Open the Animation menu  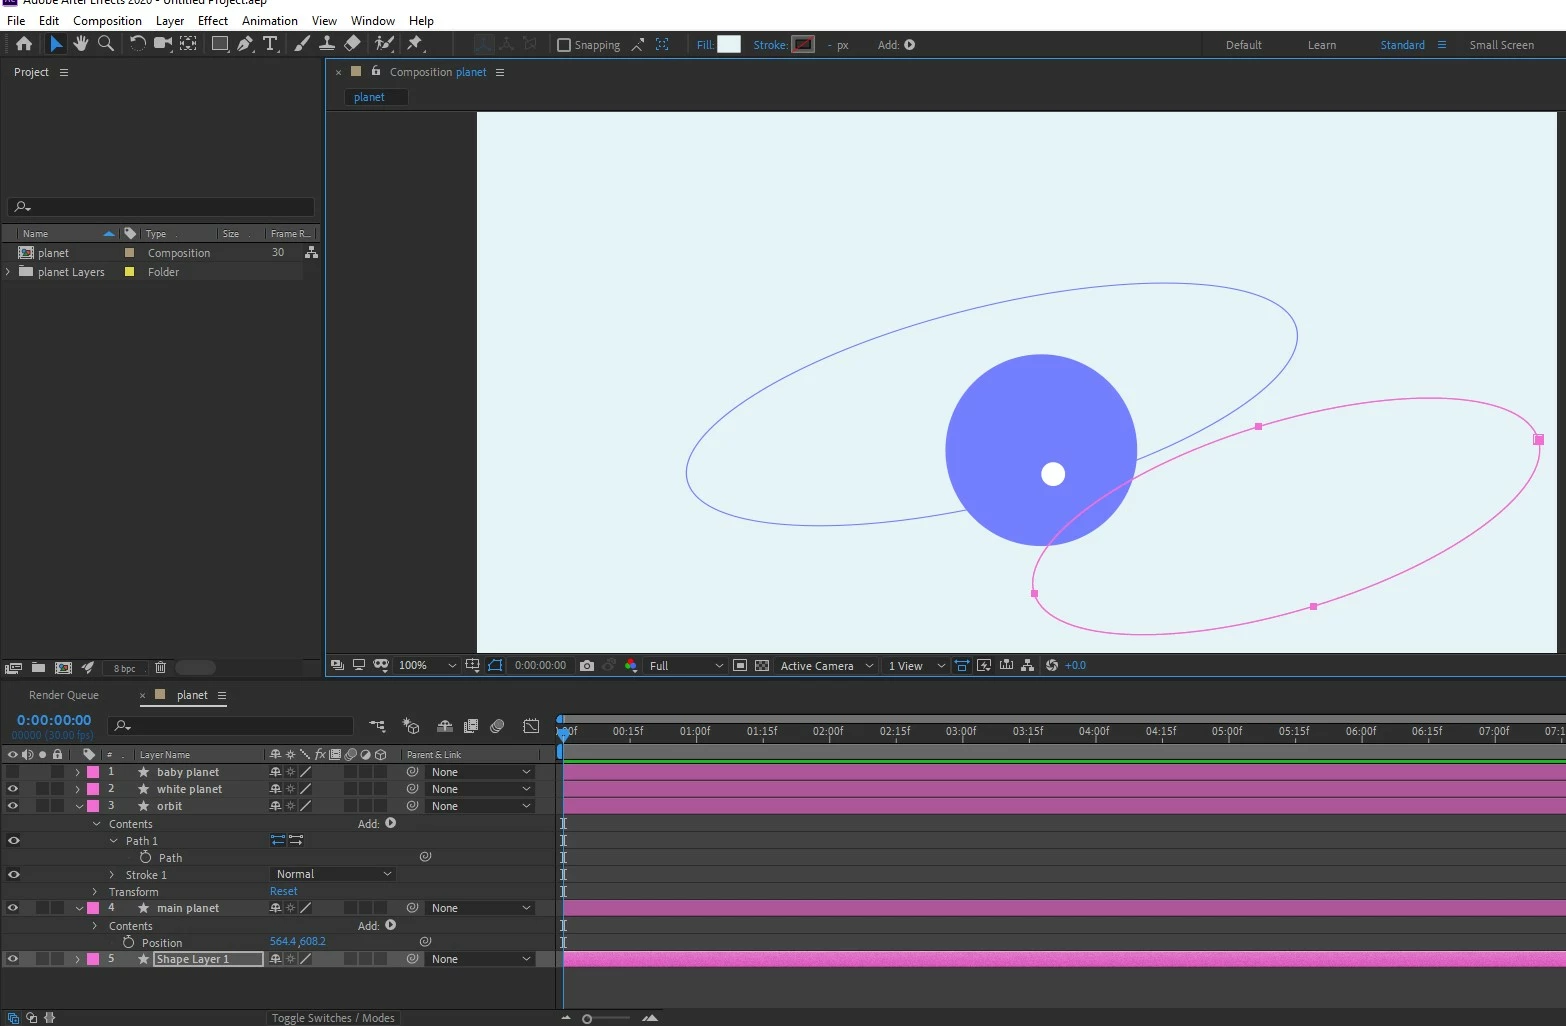[x=270, y=20]
